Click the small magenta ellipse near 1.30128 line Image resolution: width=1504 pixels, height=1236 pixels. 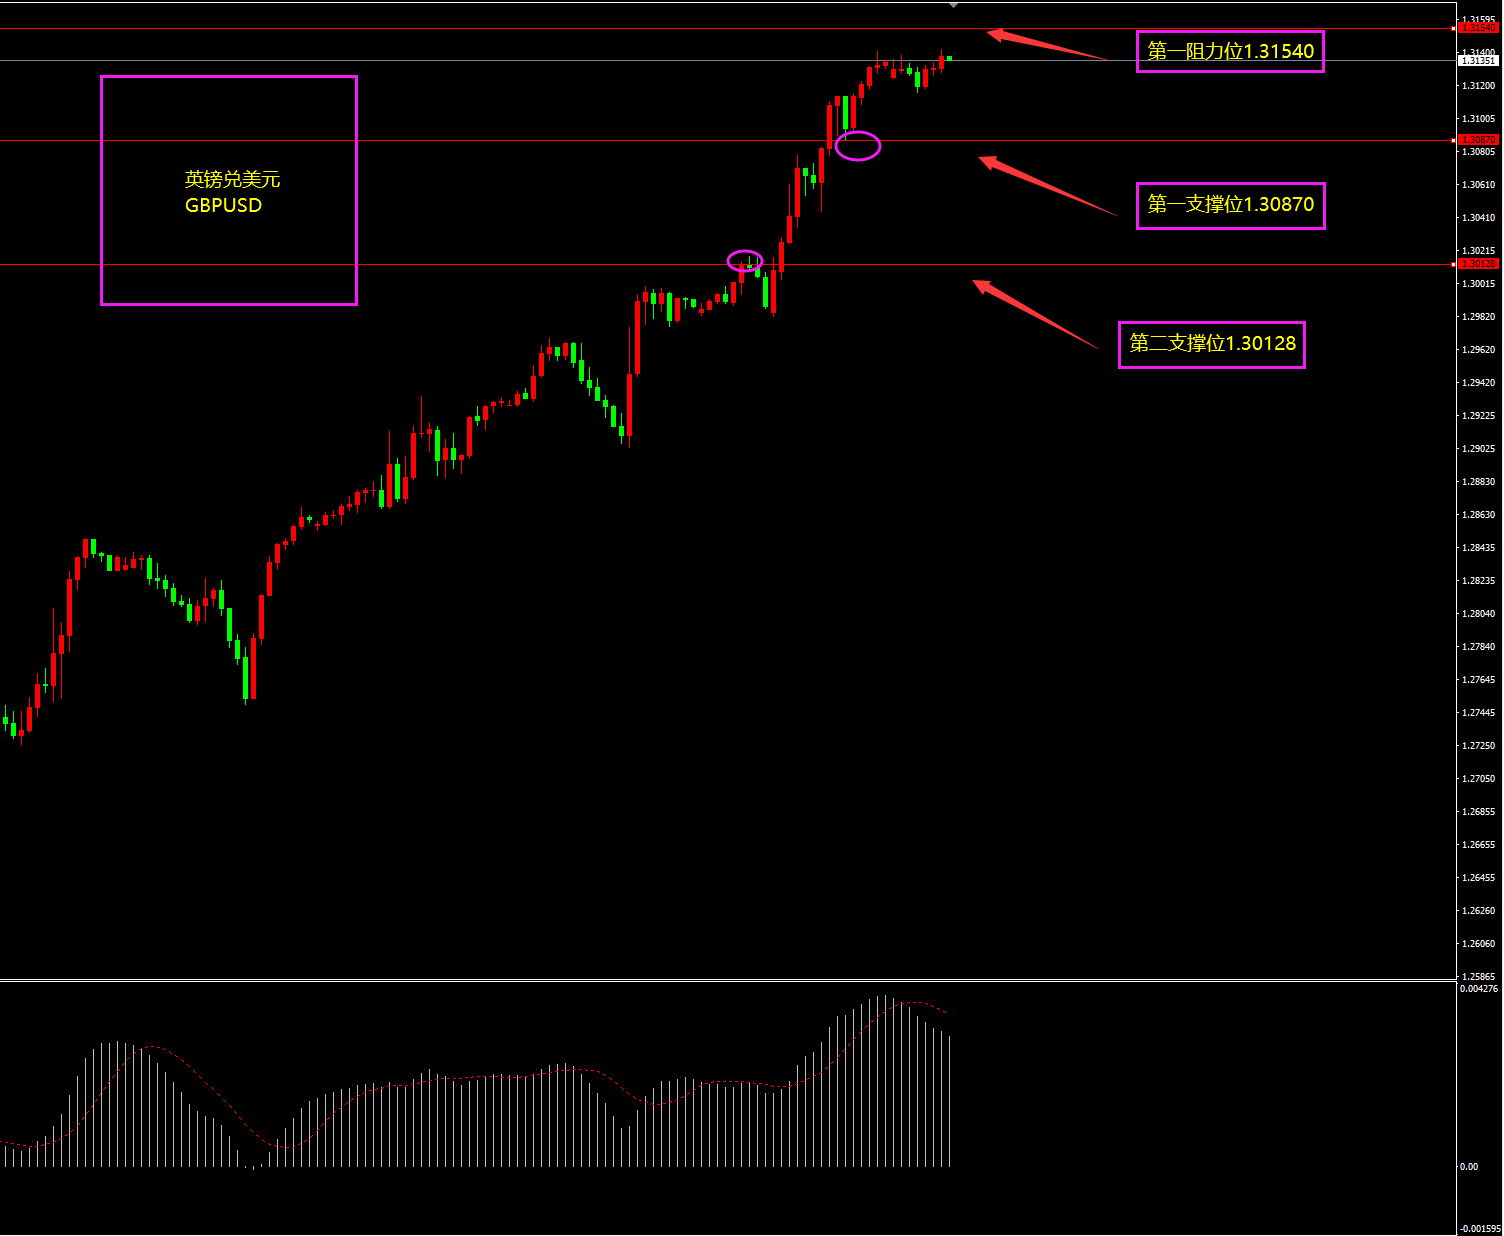tap(745, 261)
